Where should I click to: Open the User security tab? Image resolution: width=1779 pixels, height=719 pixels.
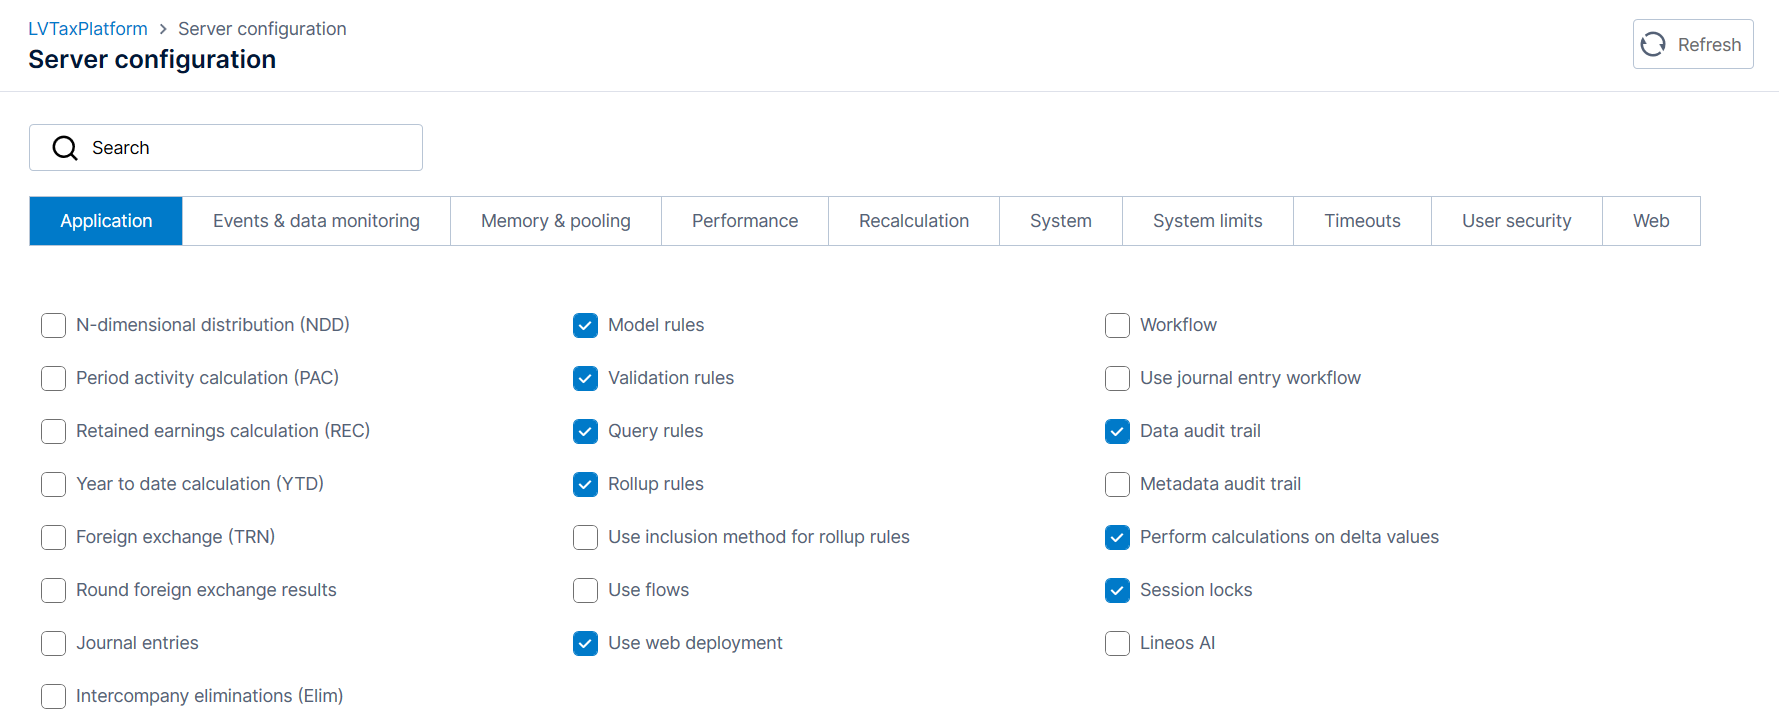tap(1517, 221)
